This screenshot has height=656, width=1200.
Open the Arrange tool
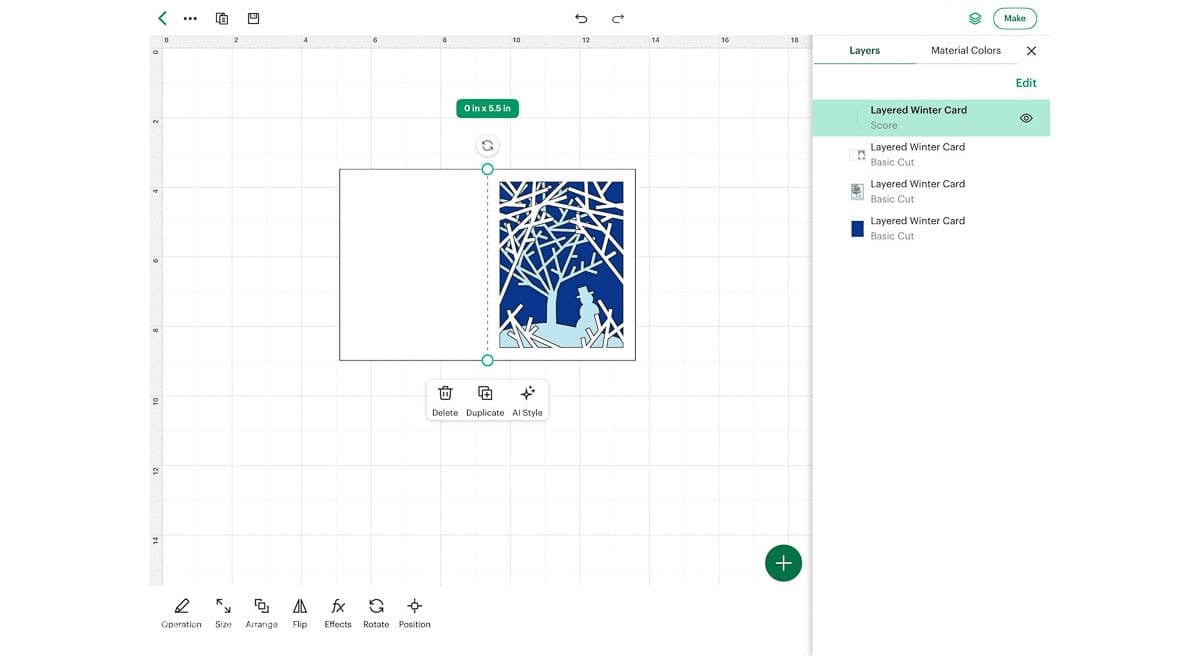tap(261, 613)
